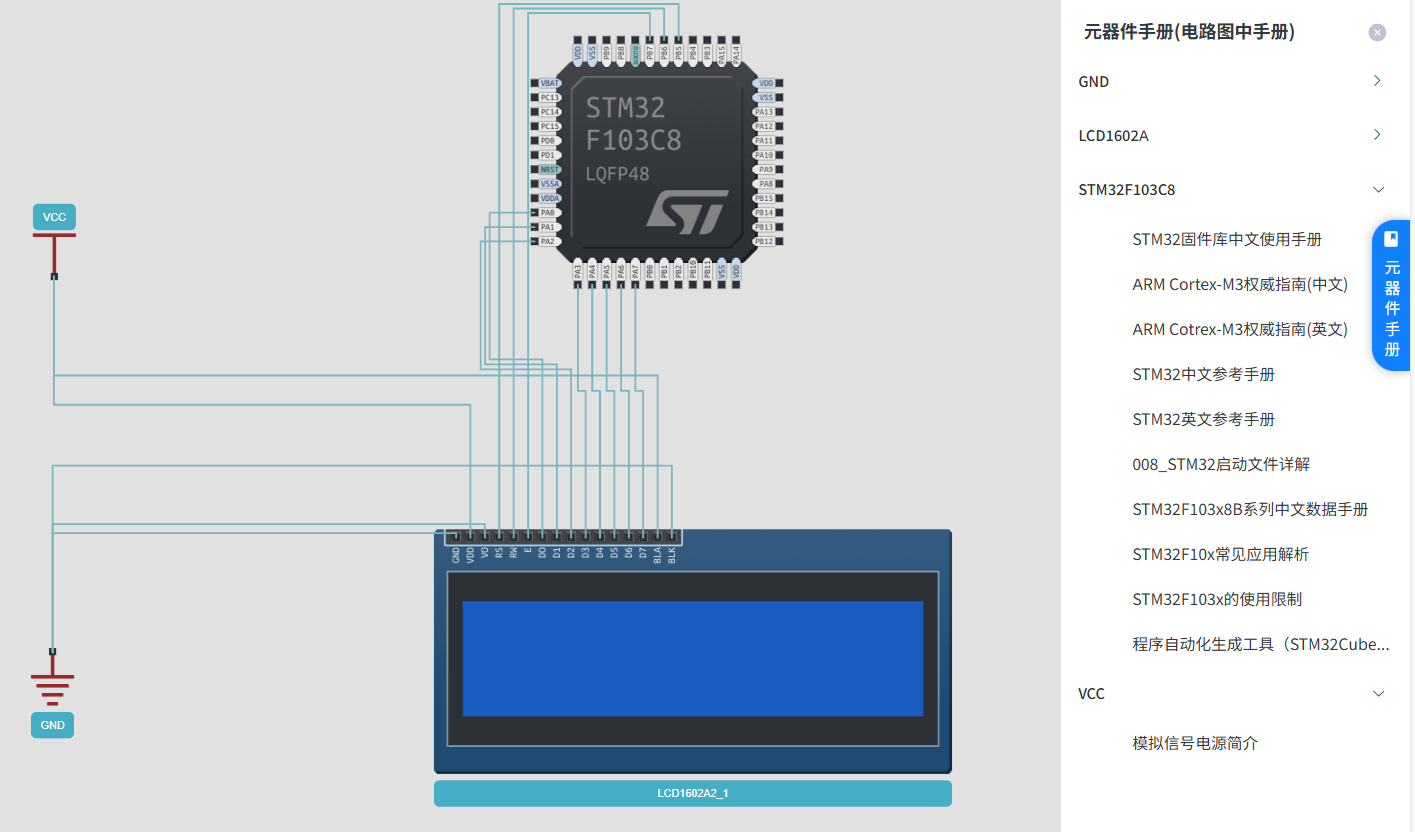Click the VDDA pin on the STM32
This screenshot has height=832, width=1415.
pos(546,198)
